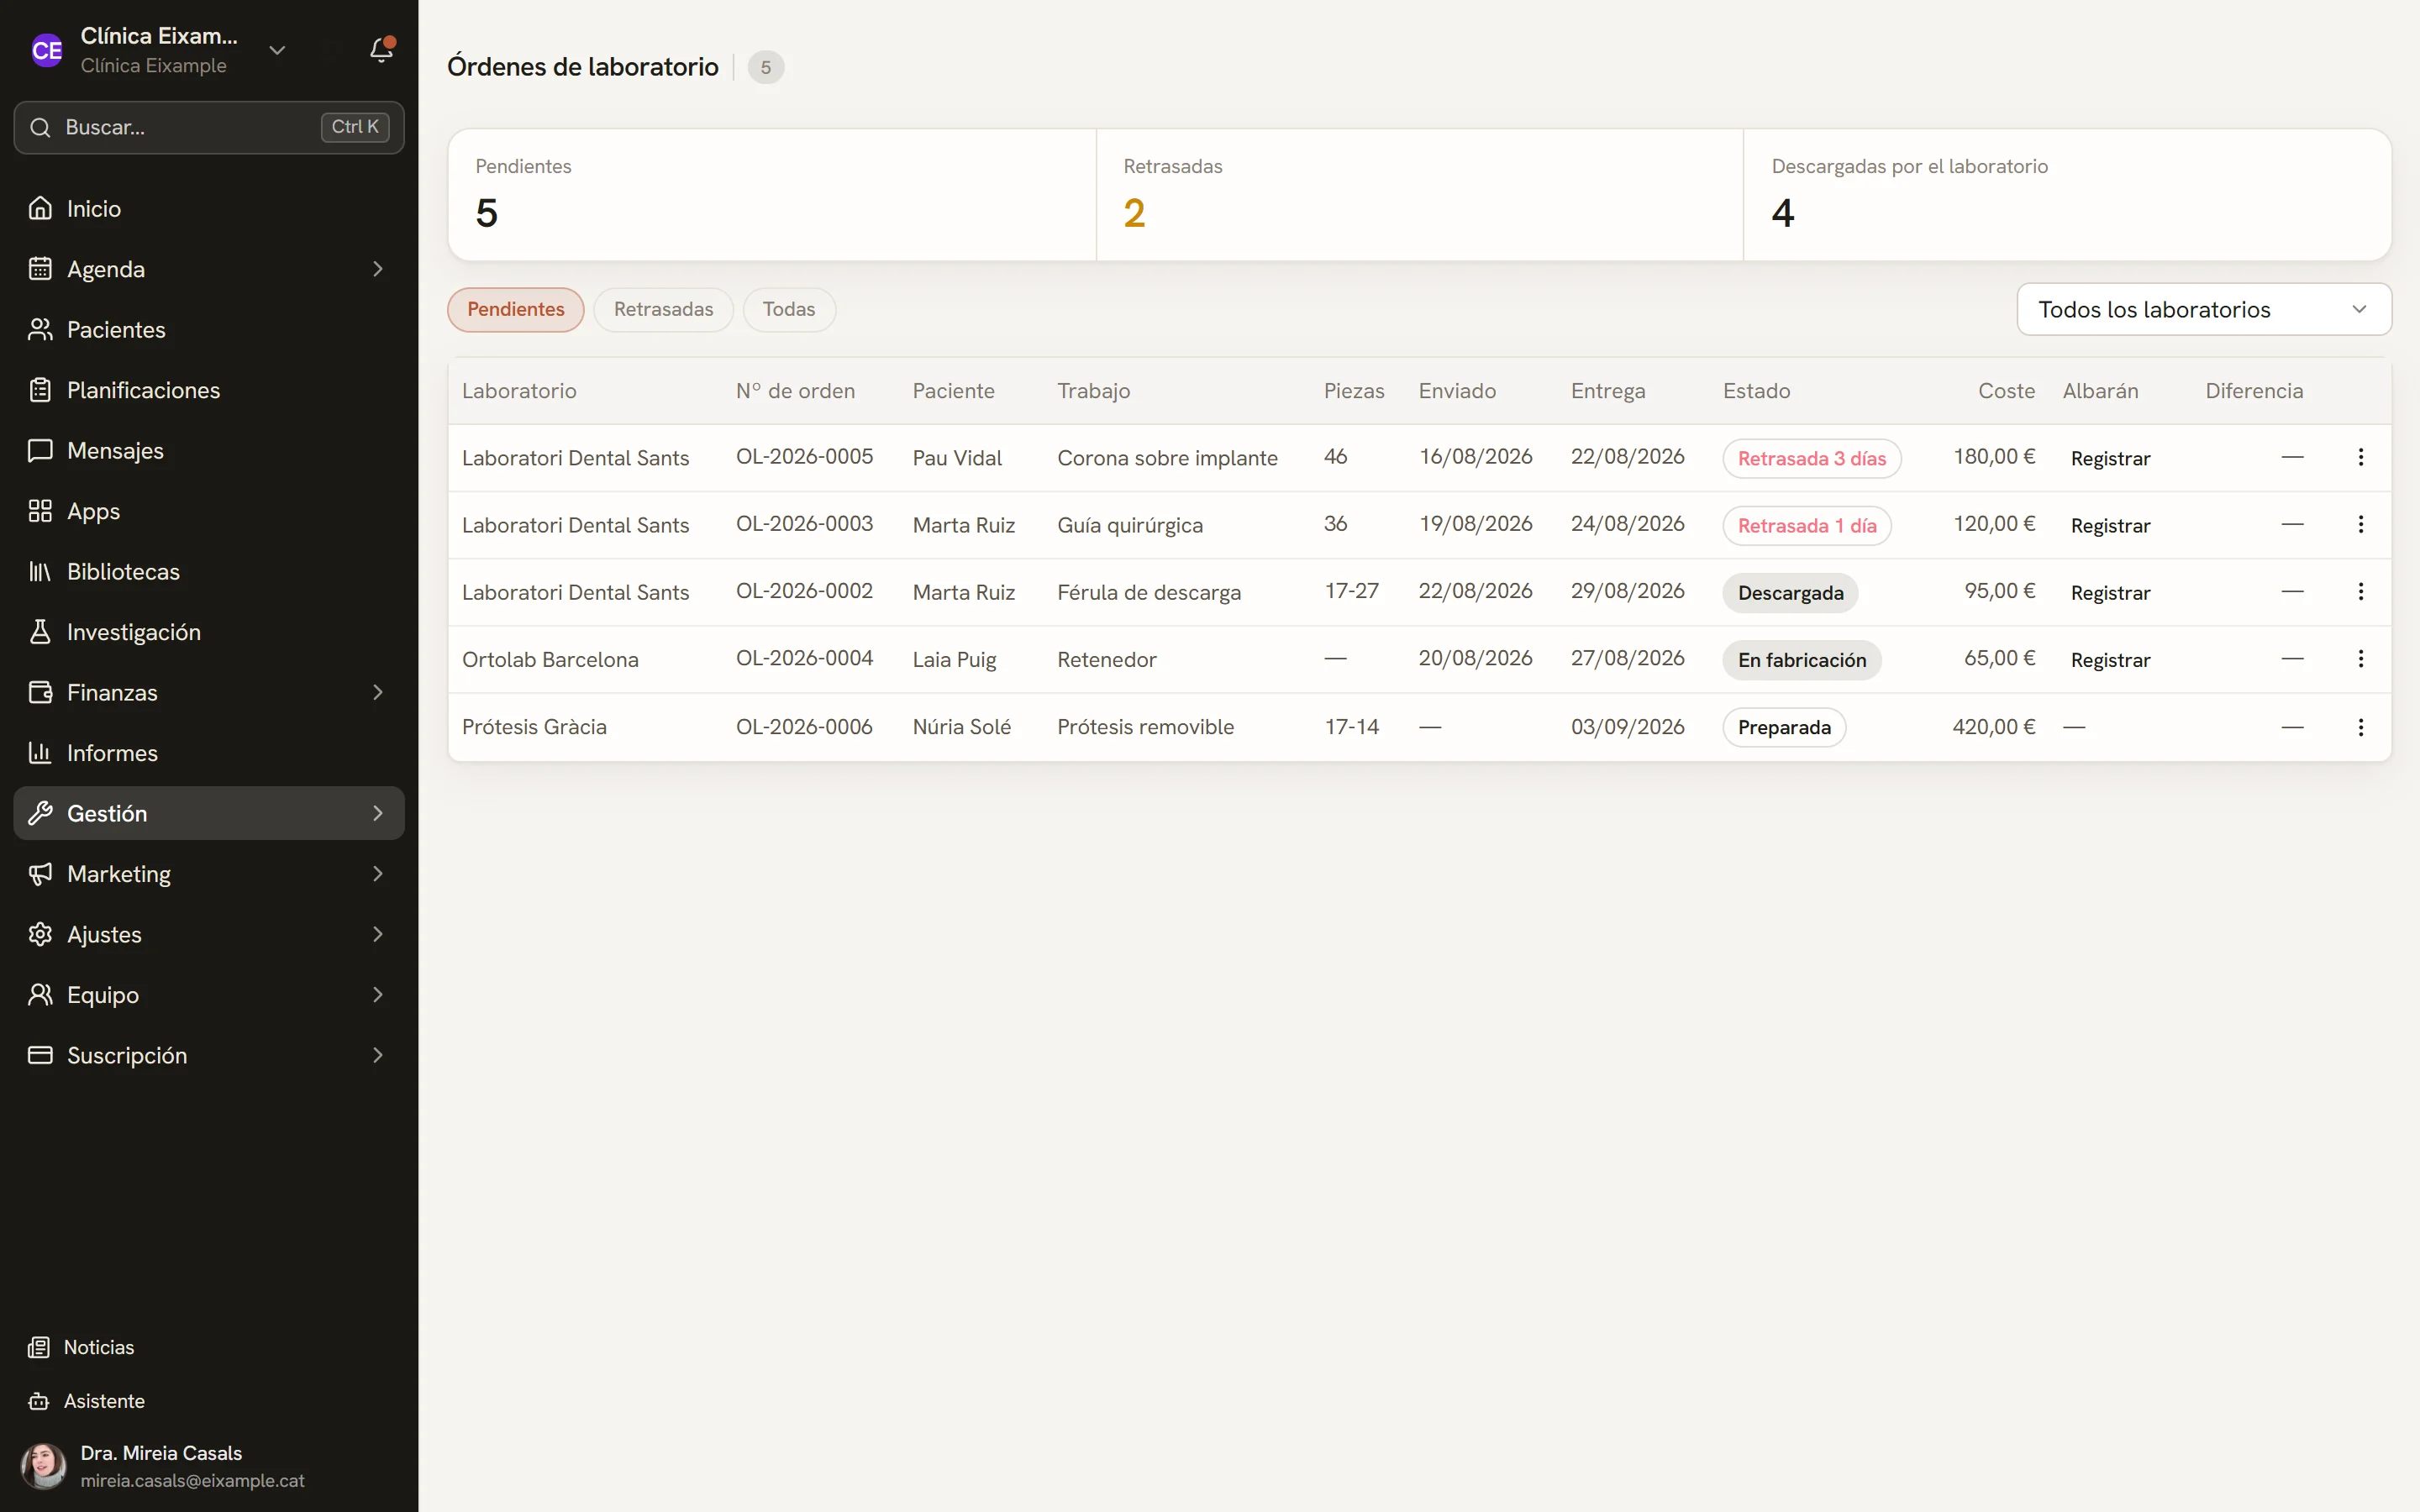Expand the Agenda submenu

[377, 269]
